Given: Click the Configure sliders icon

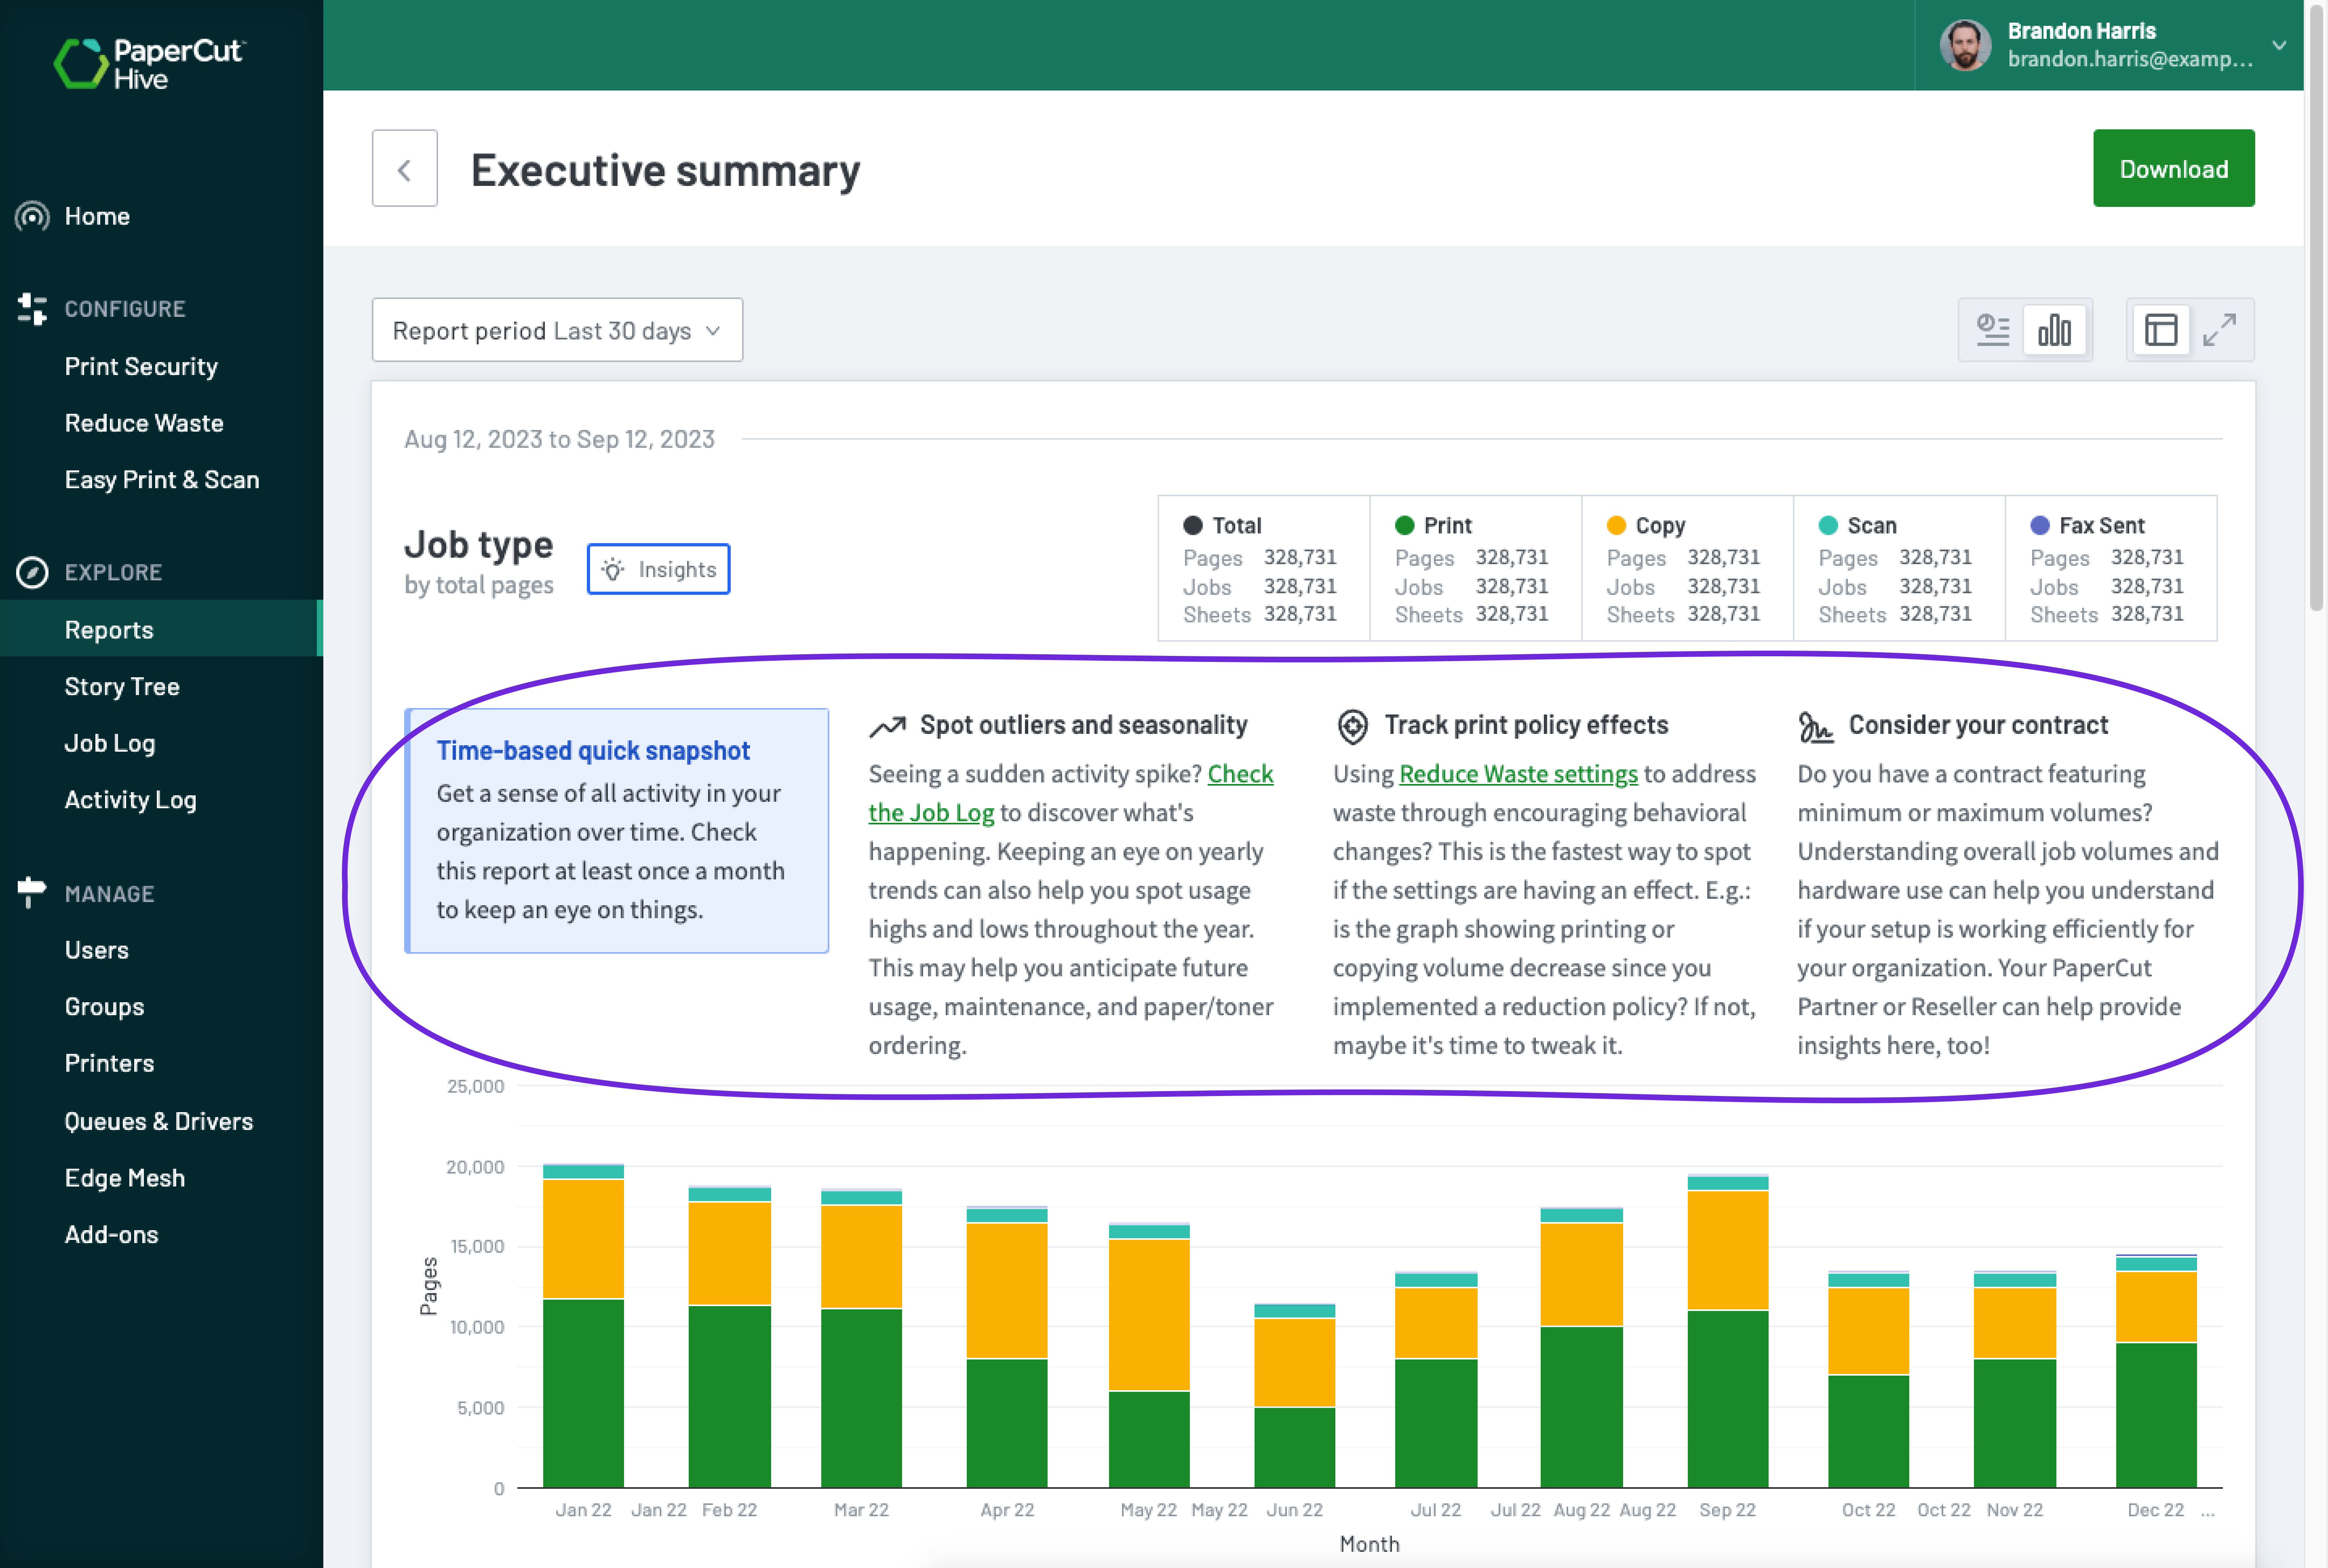Looking at the screenshot, I should 32,309.
